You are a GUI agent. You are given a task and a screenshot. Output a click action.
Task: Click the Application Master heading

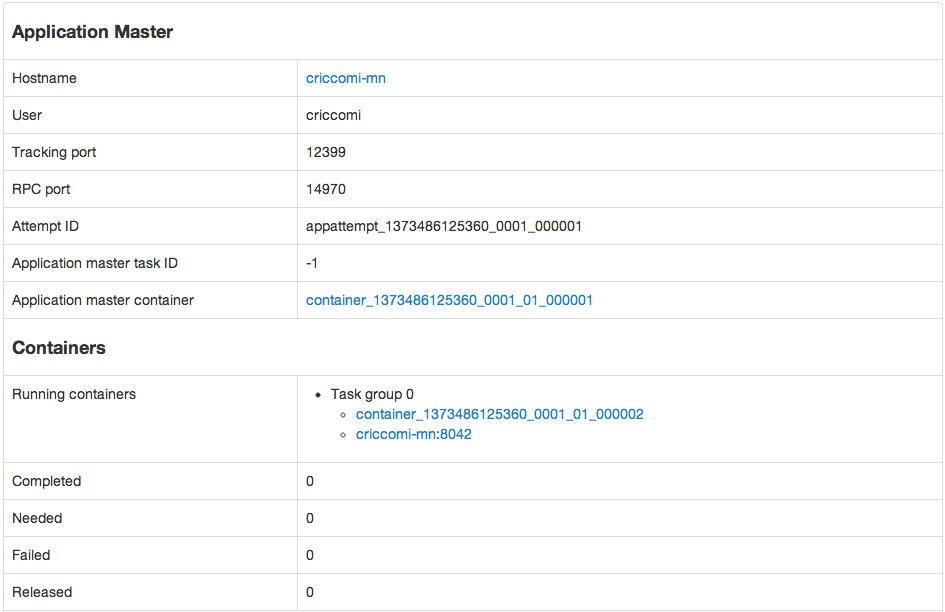[92, 32]
